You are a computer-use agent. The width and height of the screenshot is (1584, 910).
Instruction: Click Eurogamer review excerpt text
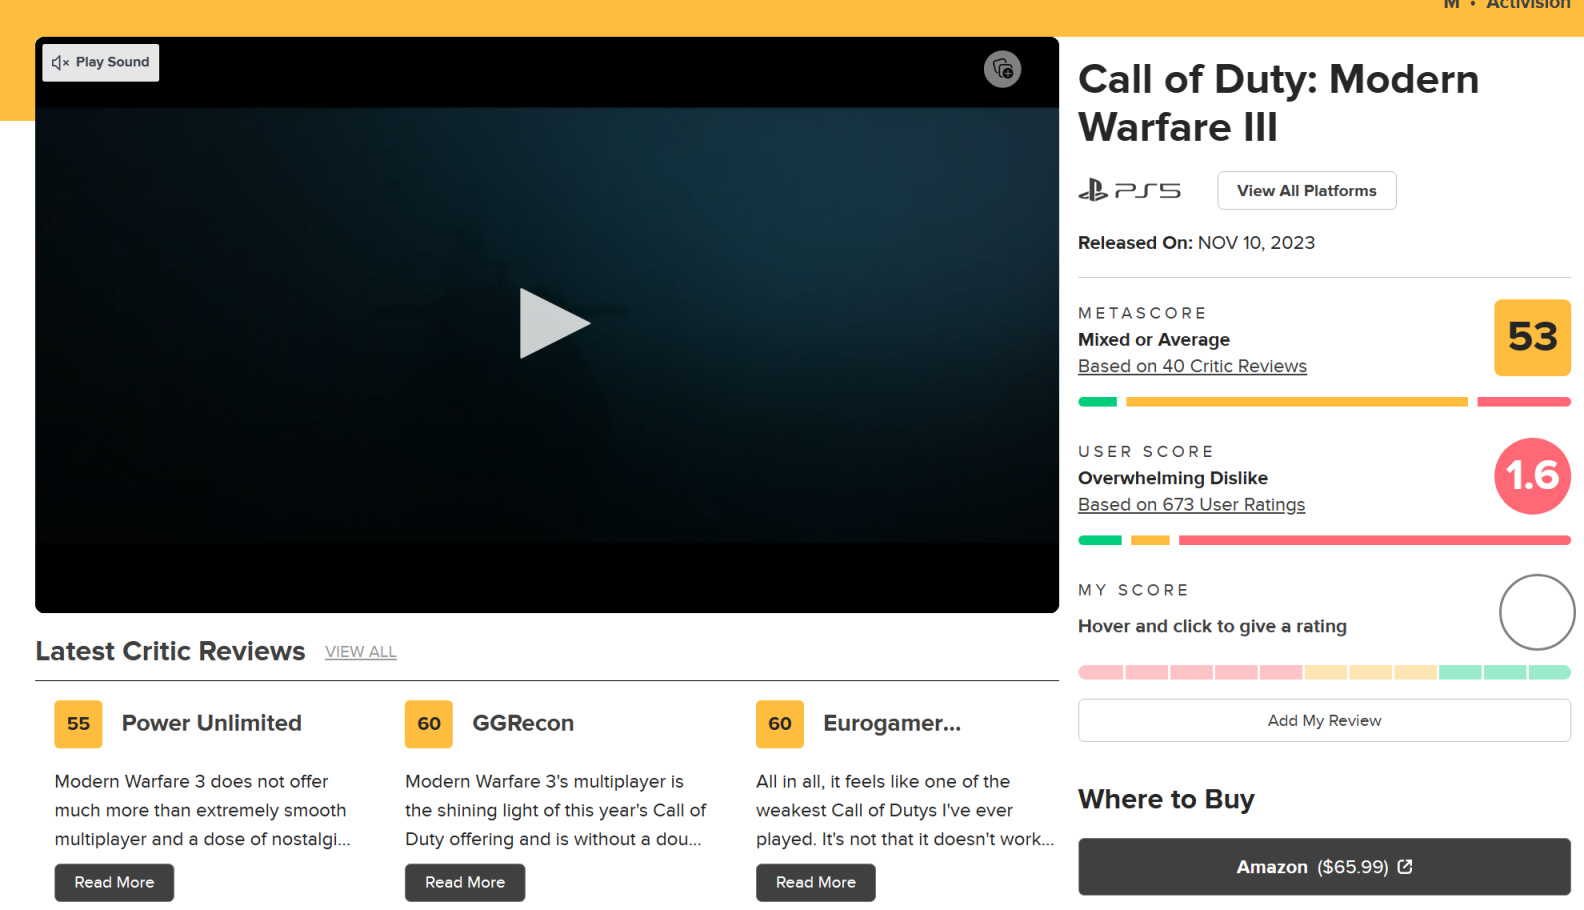coord(905,810)
